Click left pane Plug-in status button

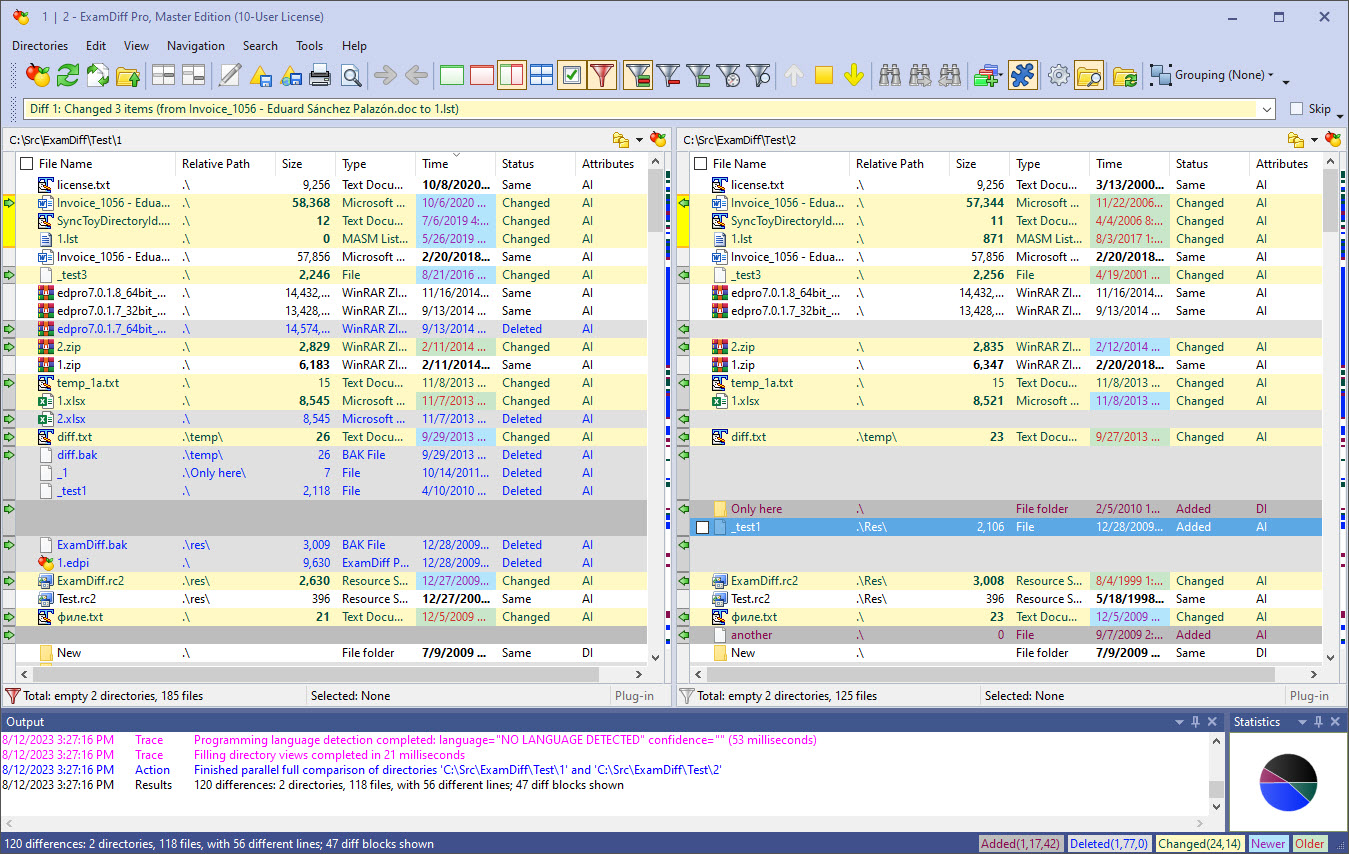[x=633, y=696]
